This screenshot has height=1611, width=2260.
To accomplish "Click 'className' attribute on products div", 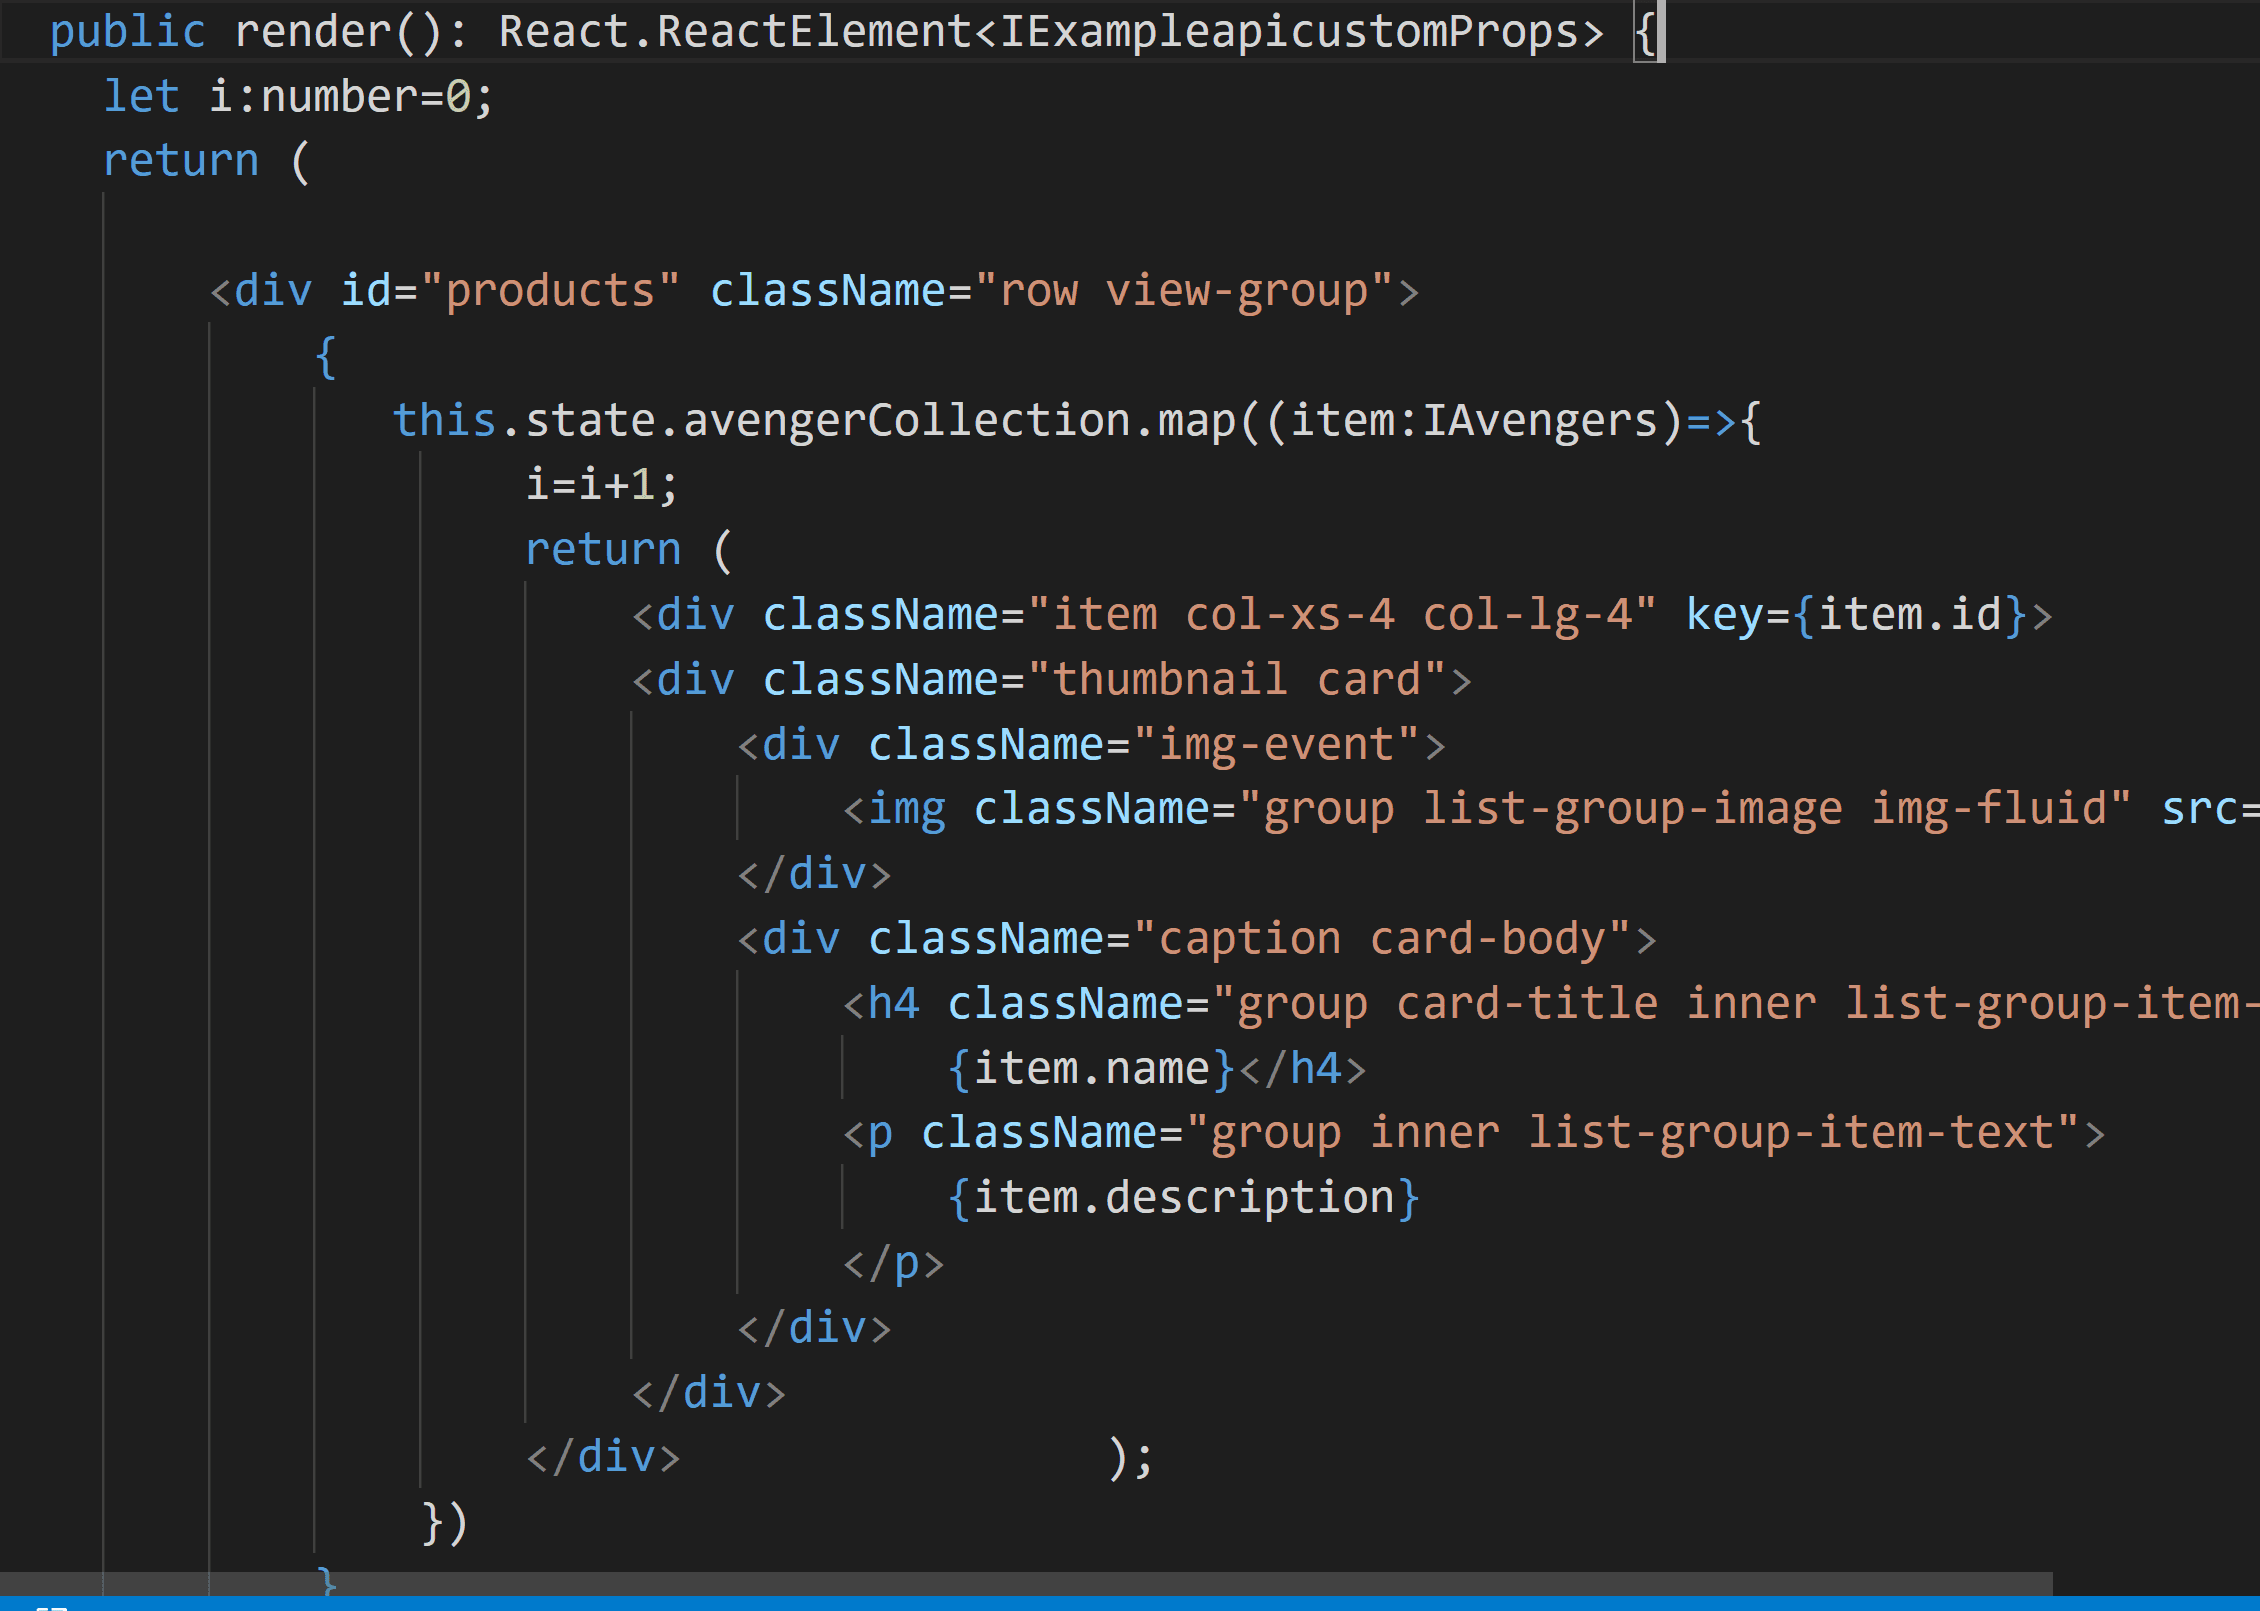I will pyautogui.click(x=828, y=291).
